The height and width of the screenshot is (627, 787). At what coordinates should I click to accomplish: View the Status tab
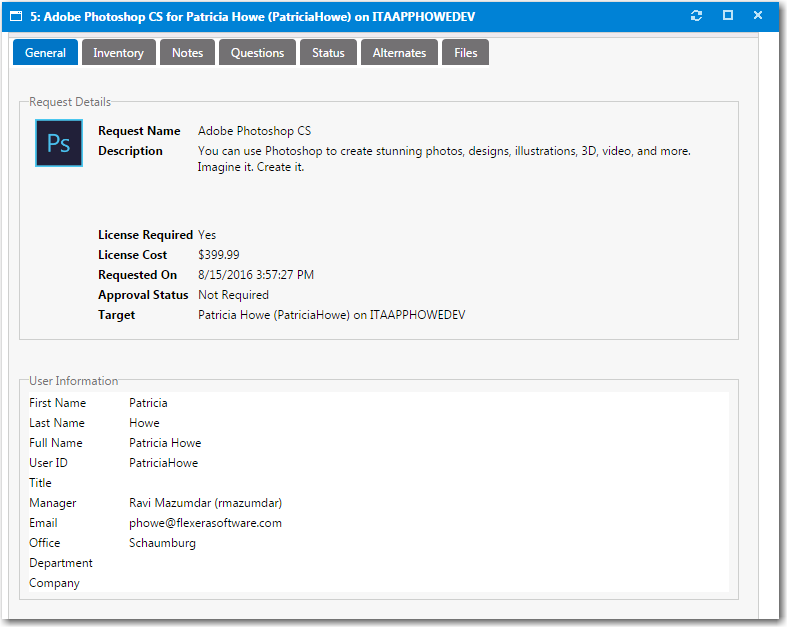(328, 53)
